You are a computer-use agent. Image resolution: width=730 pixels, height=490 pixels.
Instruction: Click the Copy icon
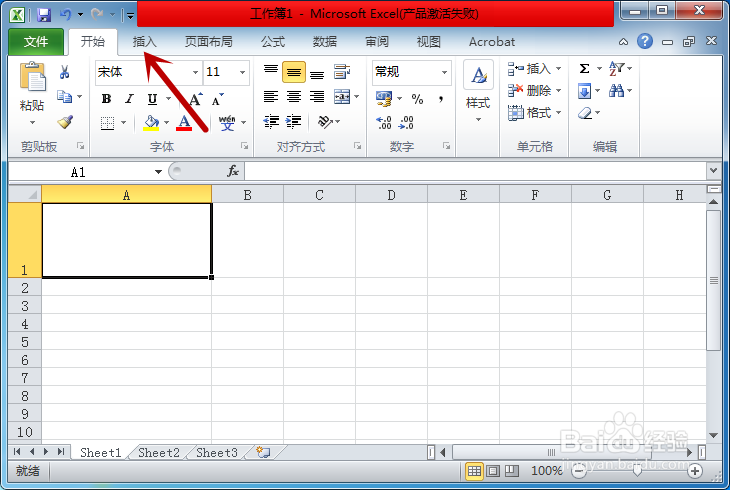click(x=64, y=96)
